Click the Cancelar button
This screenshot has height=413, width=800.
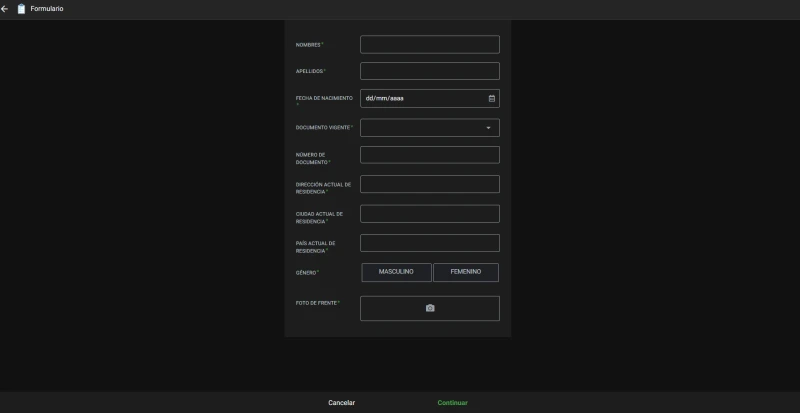click(x=341, y=403)
